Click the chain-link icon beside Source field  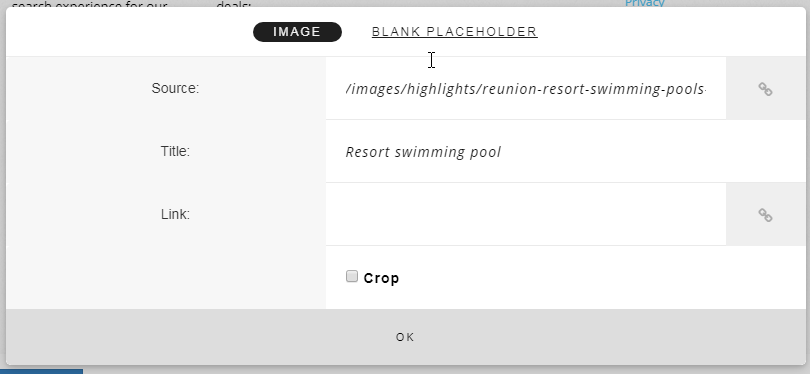pos(765,89)
